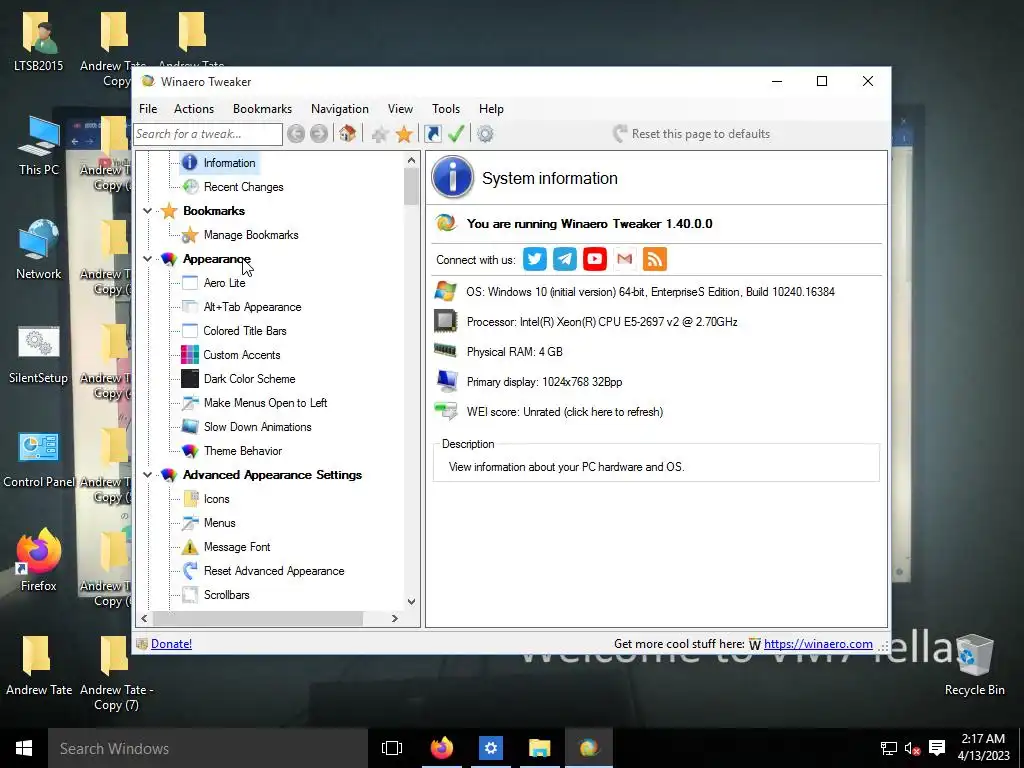Click the add bookmark star-plus icon

379,134
